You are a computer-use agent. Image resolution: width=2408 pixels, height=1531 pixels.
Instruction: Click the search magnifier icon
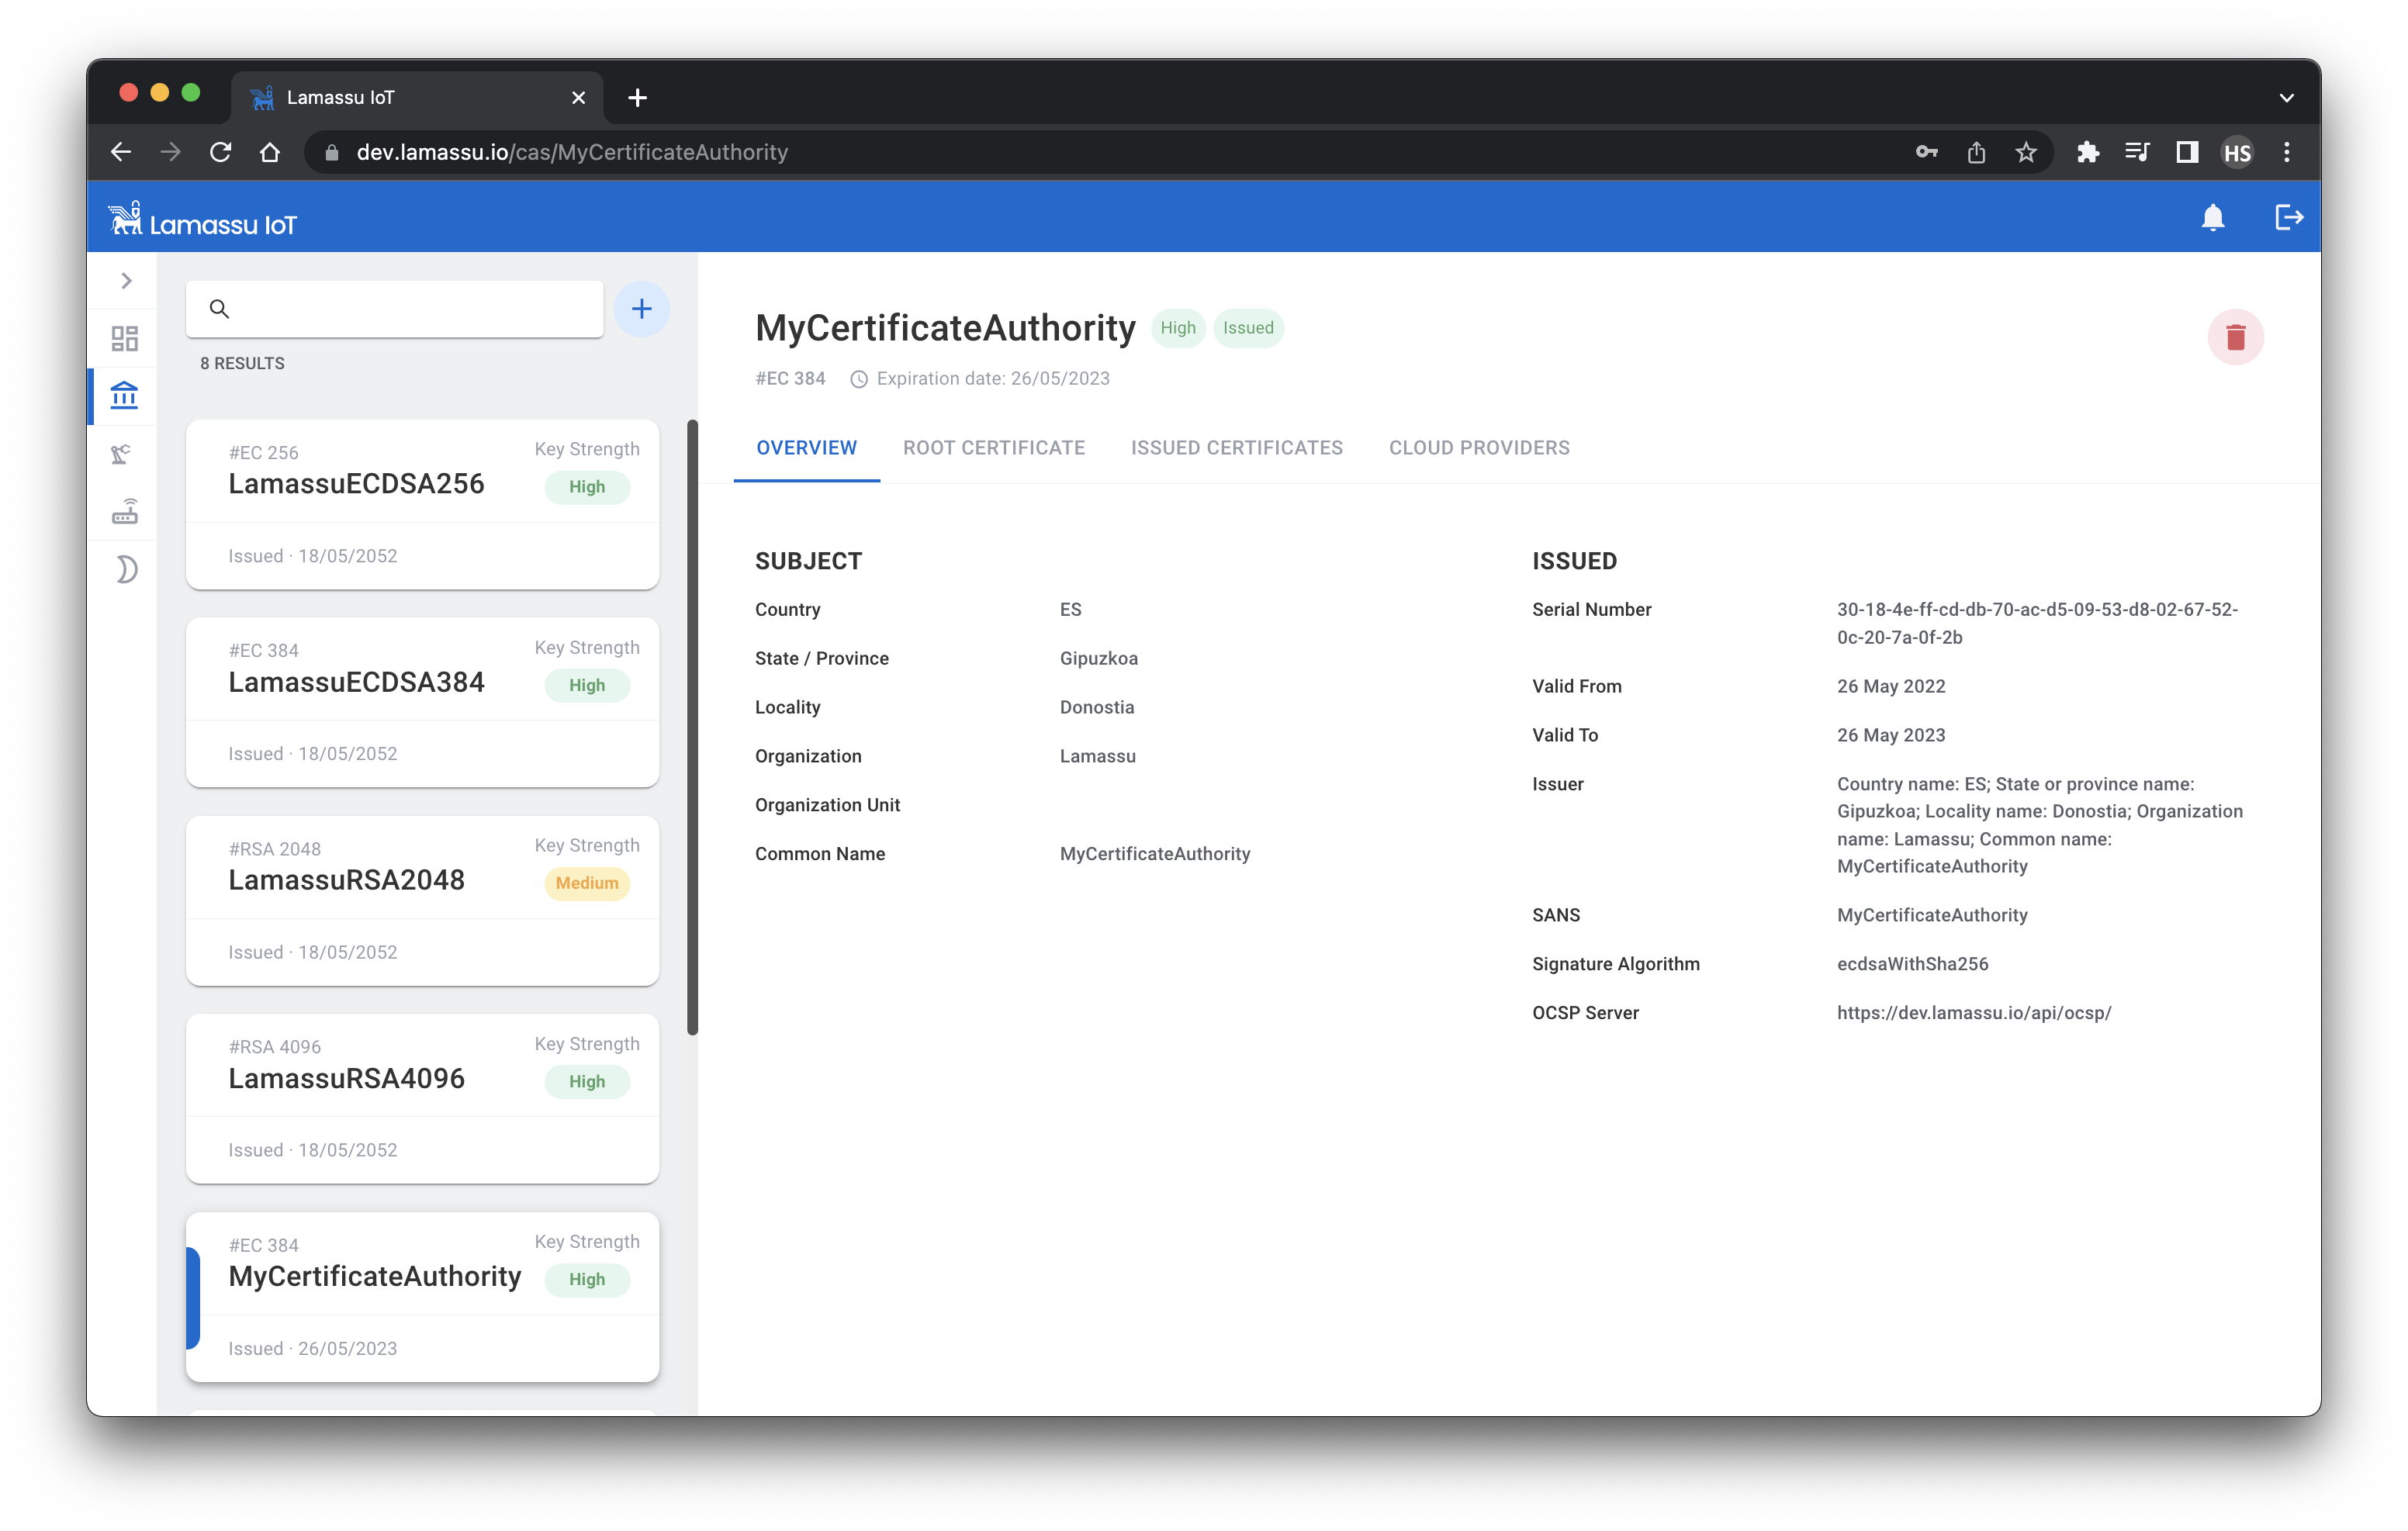[x=220, y=309]
